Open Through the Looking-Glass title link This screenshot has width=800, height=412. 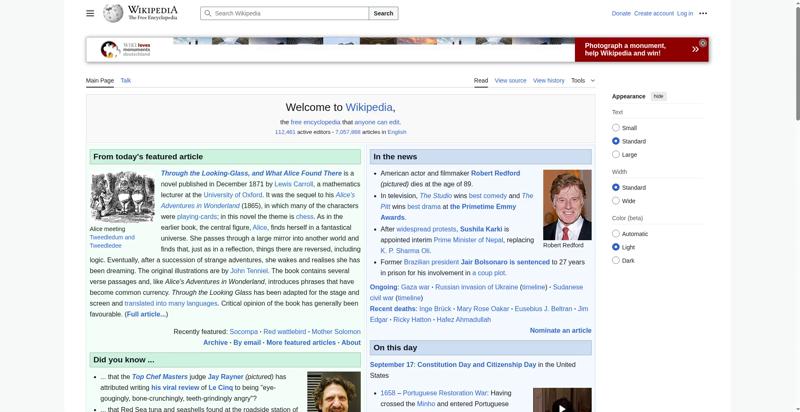tap(251, 173)
